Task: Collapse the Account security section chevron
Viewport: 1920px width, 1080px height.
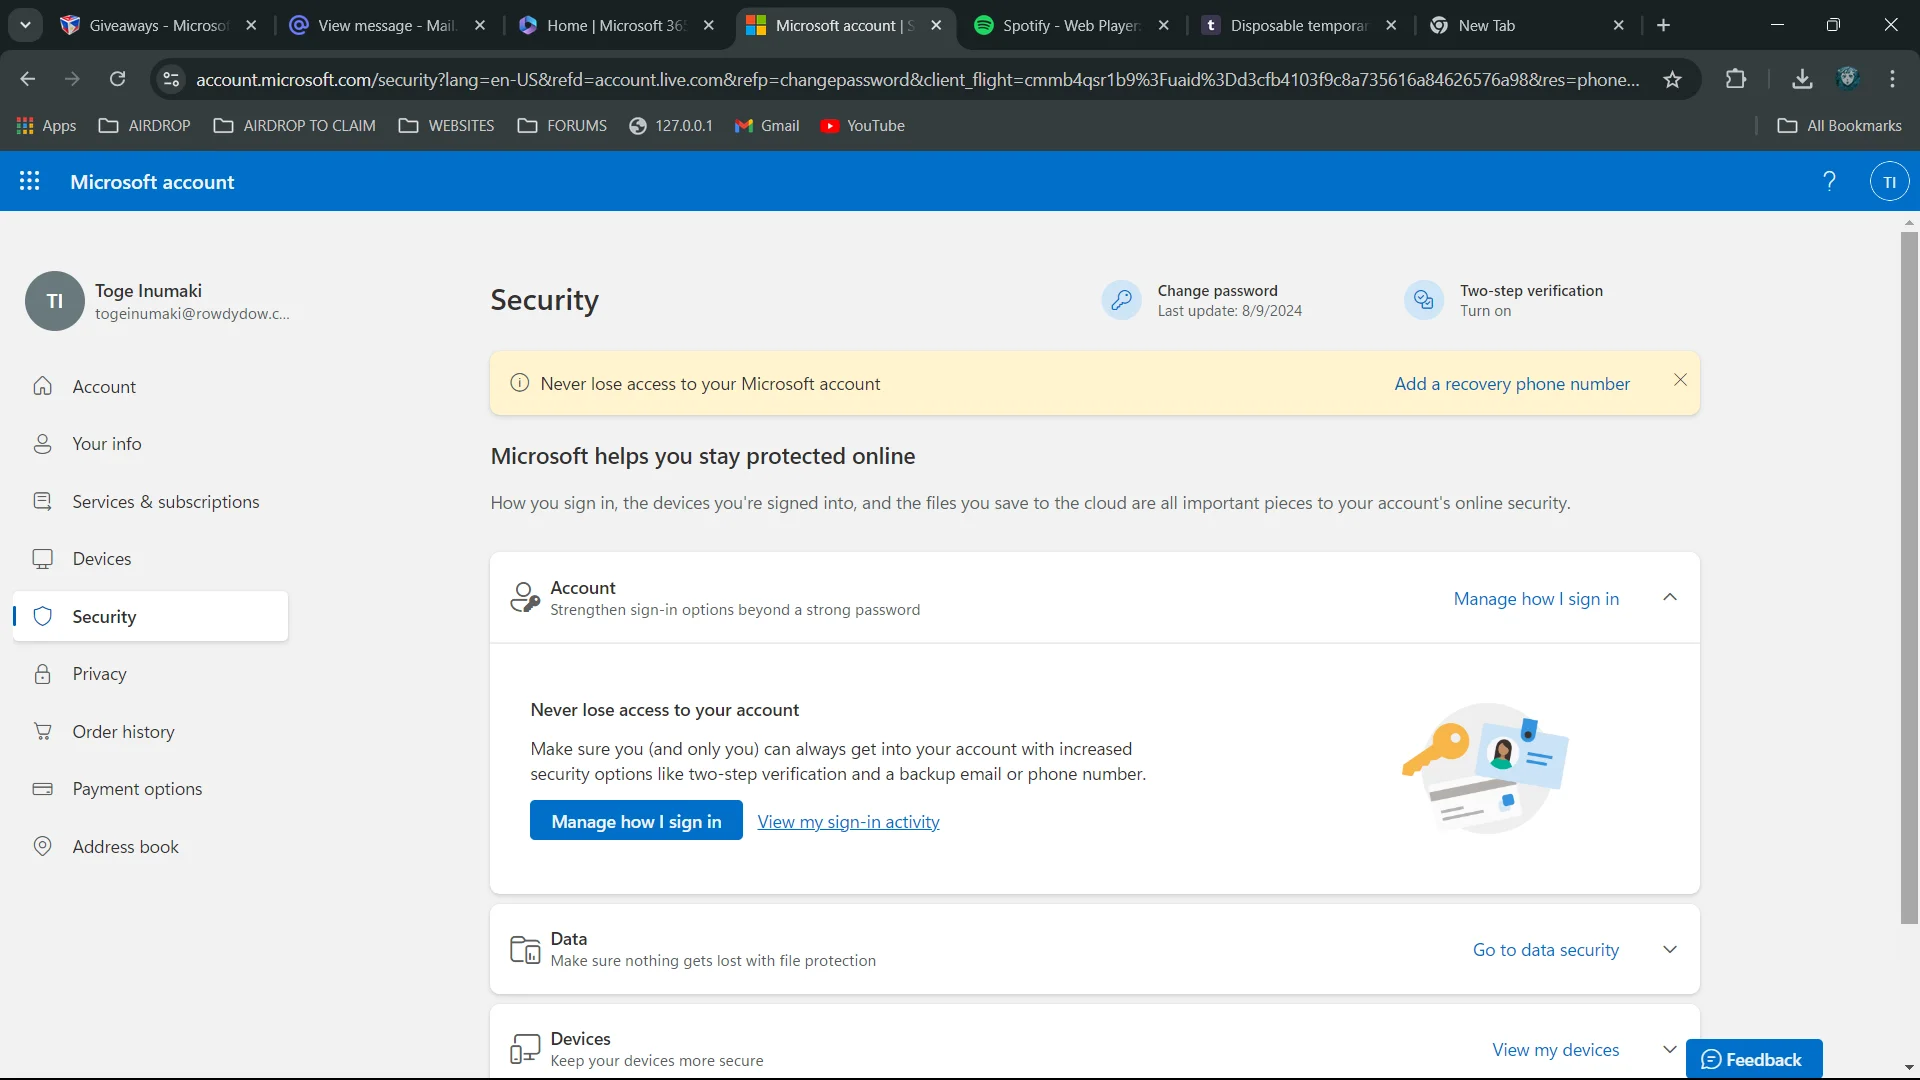Action: (x=1669, y=598)
